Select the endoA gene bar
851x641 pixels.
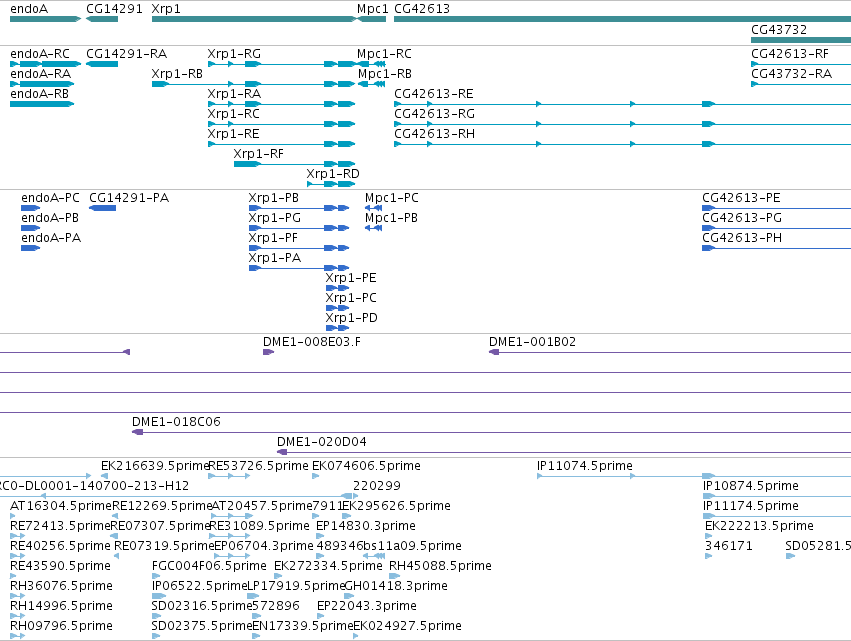click(46, 19)
